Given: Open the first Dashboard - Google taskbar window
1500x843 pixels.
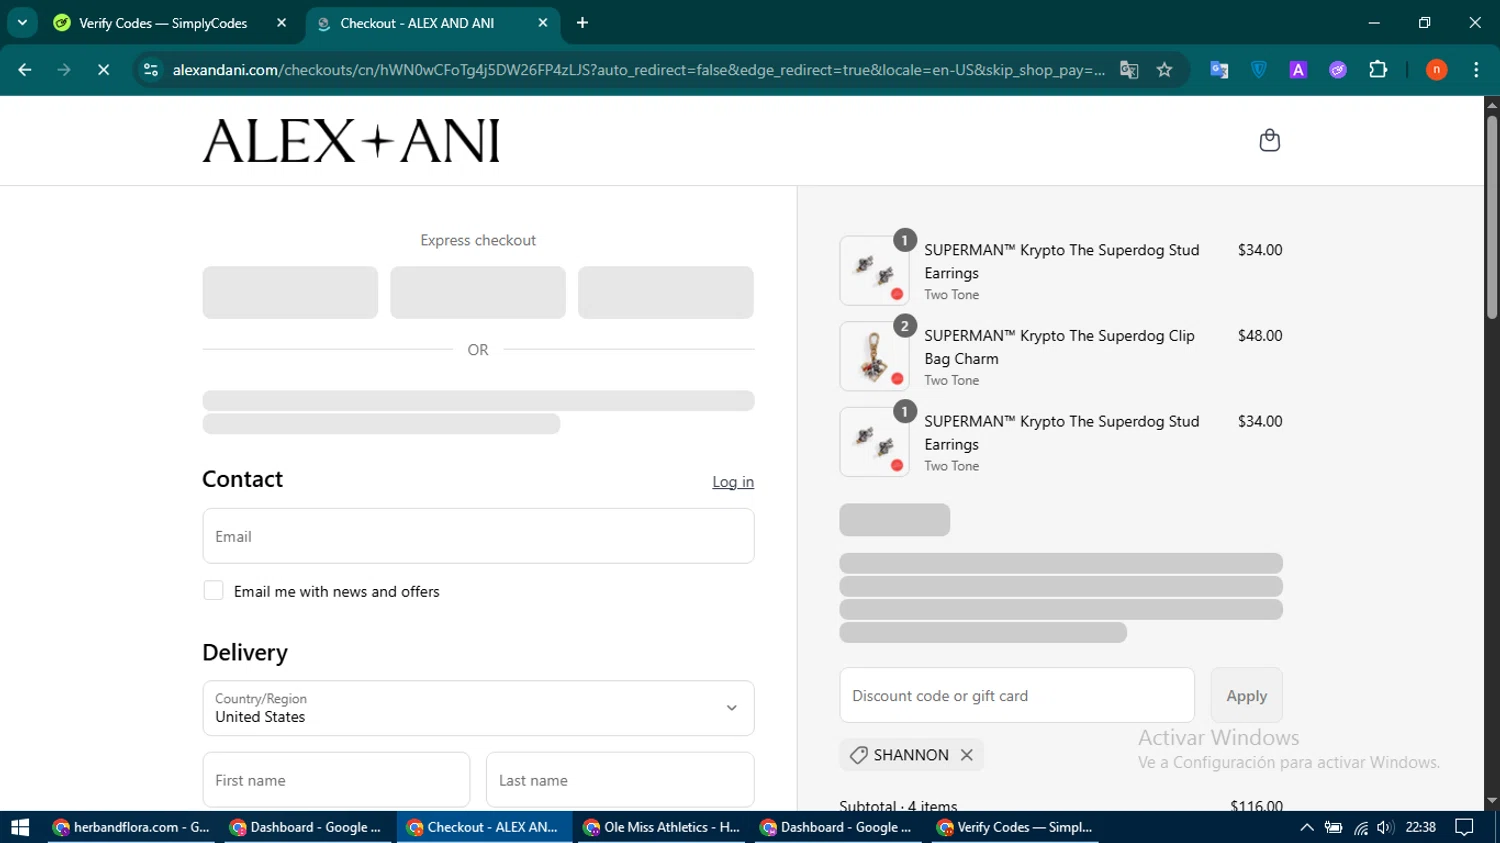Looking at the screenshot, I should (x=307, y=827).
